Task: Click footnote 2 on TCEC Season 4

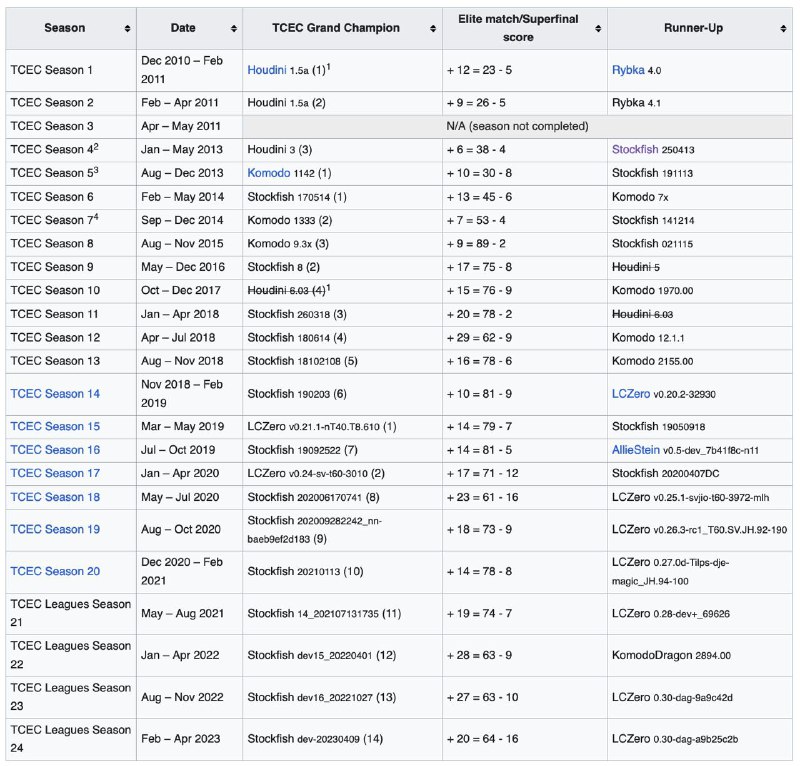Action: coord(96,146)
